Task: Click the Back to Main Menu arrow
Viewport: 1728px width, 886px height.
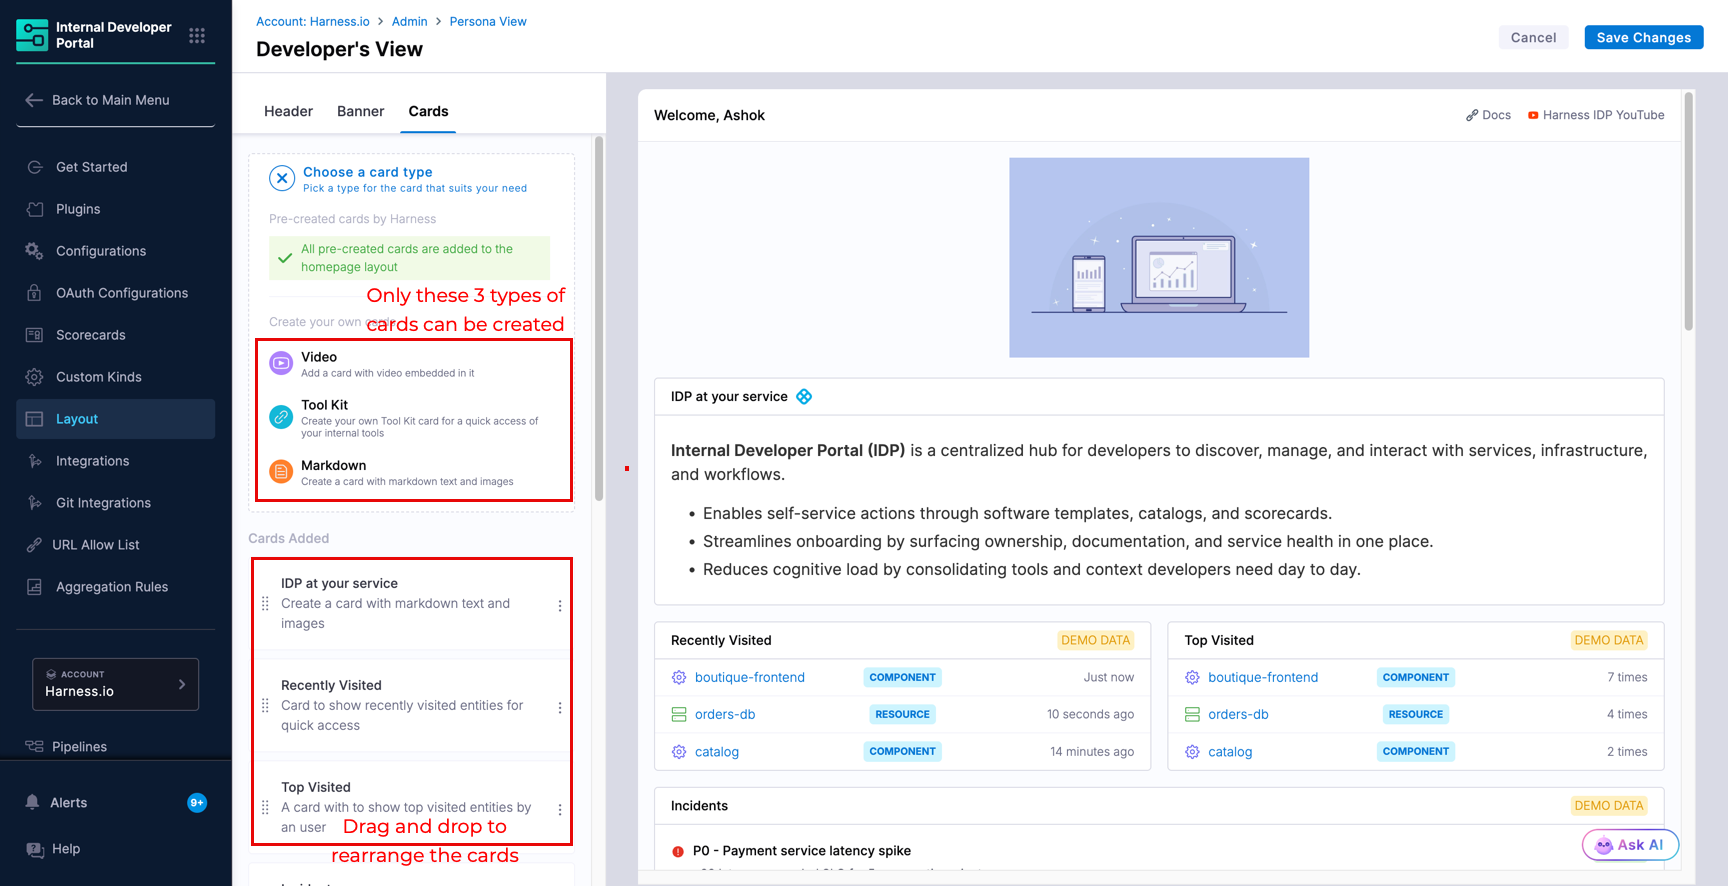Action: click(x=34, y=100)
